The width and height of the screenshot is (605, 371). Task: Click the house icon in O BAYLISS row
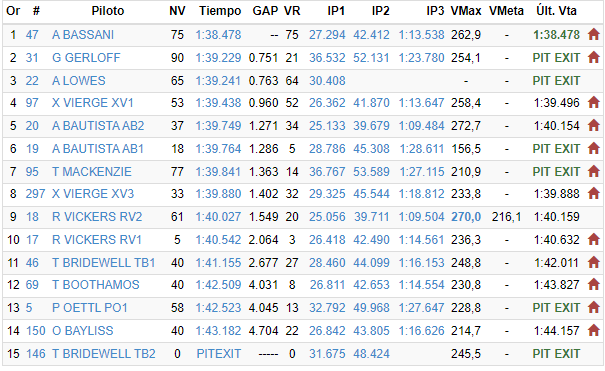[x=593, y=331]
